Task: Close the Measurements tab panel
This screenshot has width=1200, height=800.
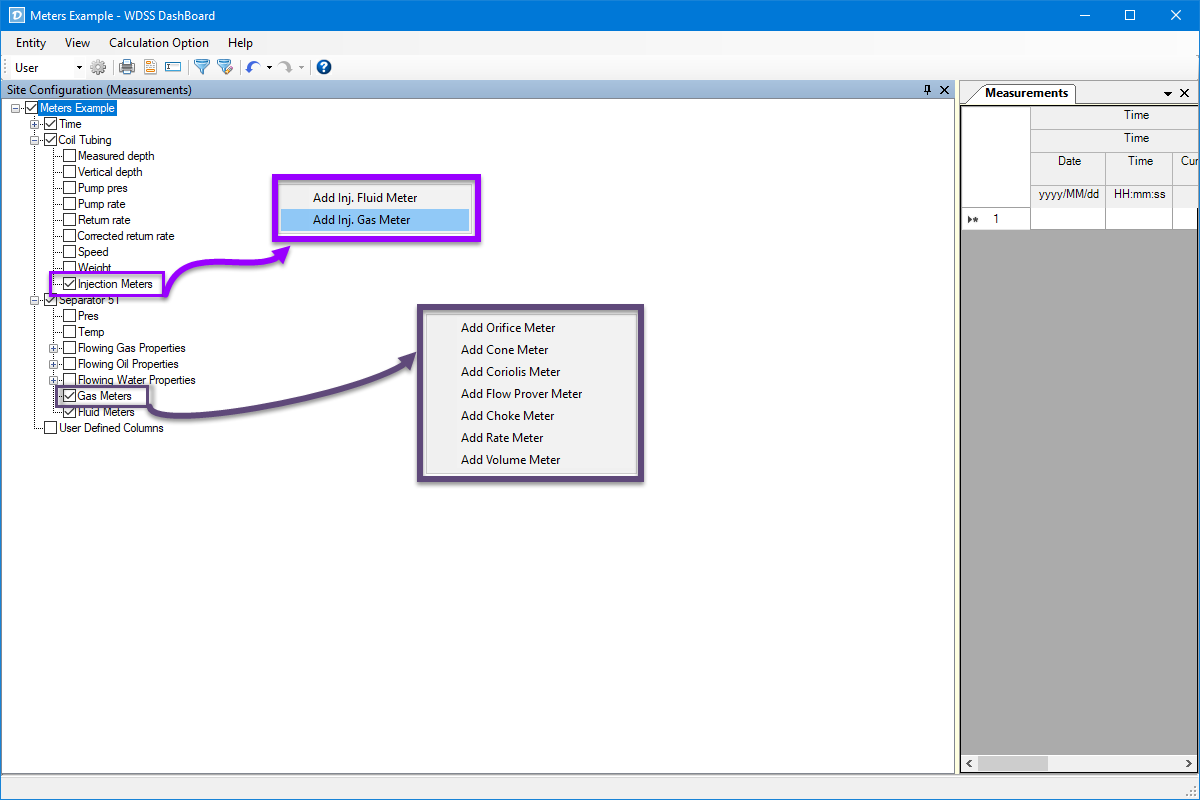Action: (x=1185, y=93)
